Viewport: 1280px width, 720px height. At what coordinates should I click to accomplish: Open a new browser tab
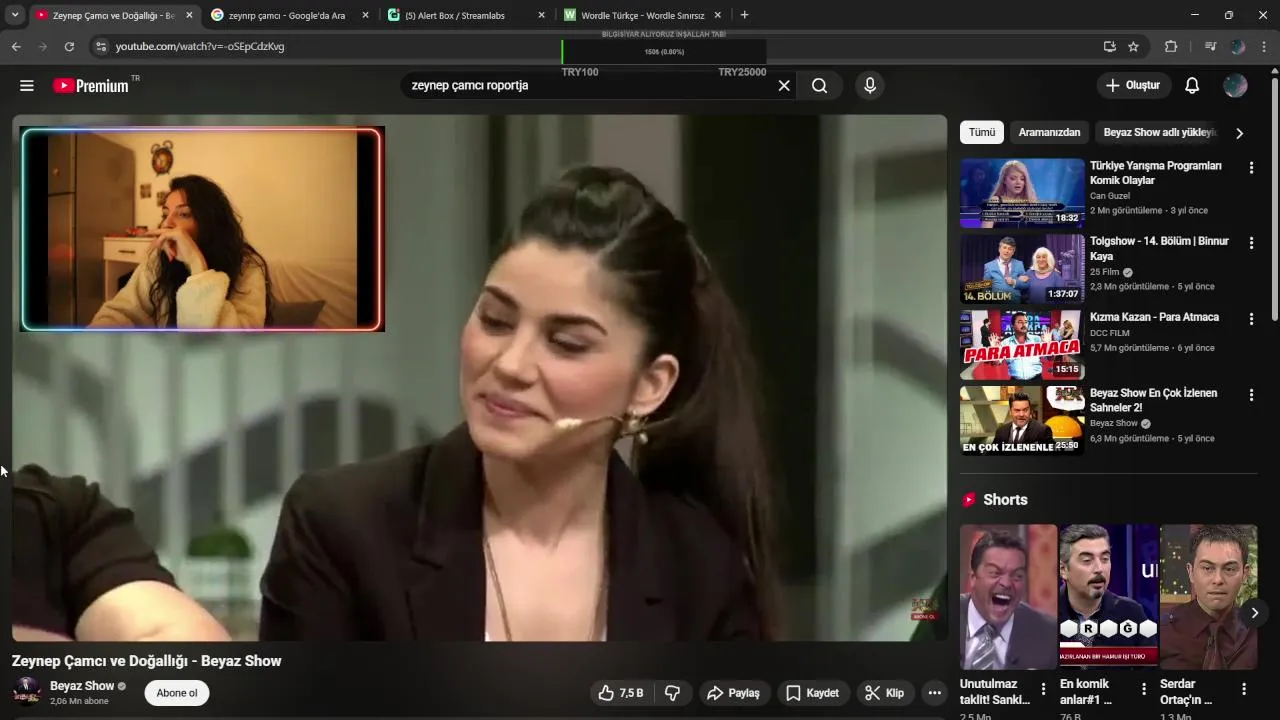(x=744, y=15)
